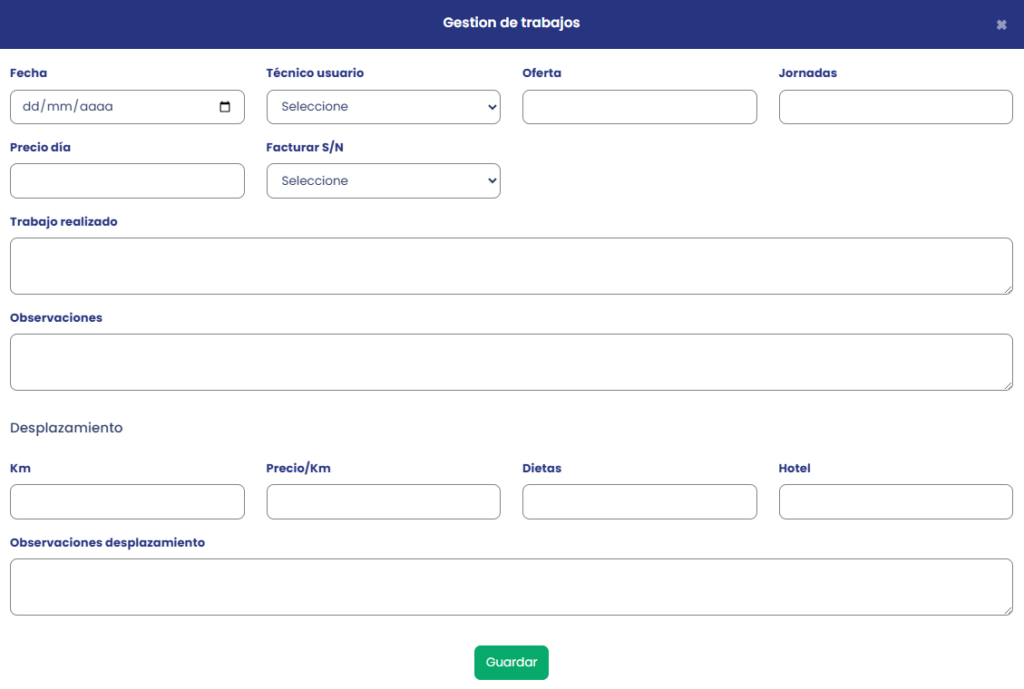Focus the Hotel input field
The height and width of the screenshot is (689, 1024).
895,502
